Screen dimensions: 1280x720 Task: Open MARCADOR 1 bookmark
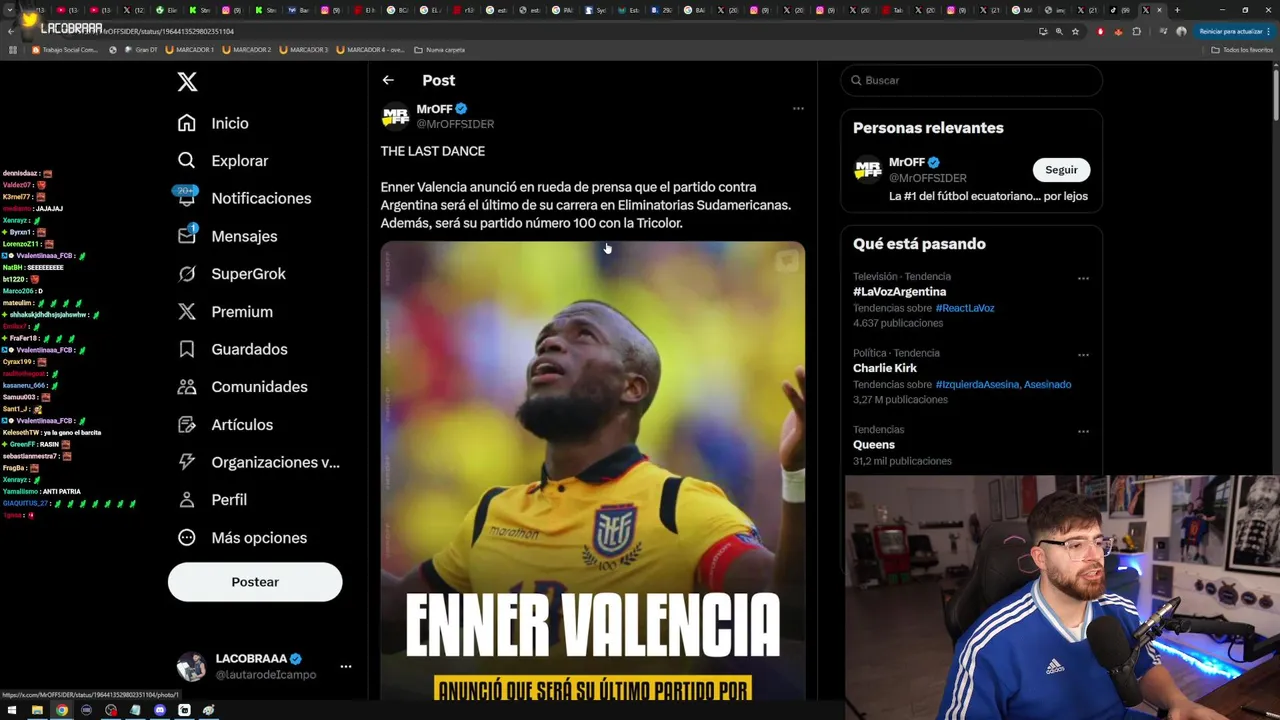click(189, 49)
